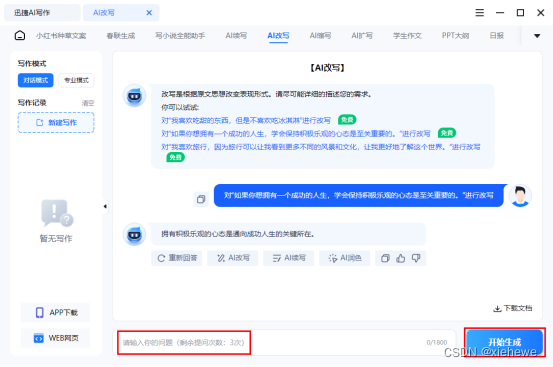Try the ice cream sentence rewrite example
The image size is (553, 367).
pyautogui.click(x=246, y=121)
